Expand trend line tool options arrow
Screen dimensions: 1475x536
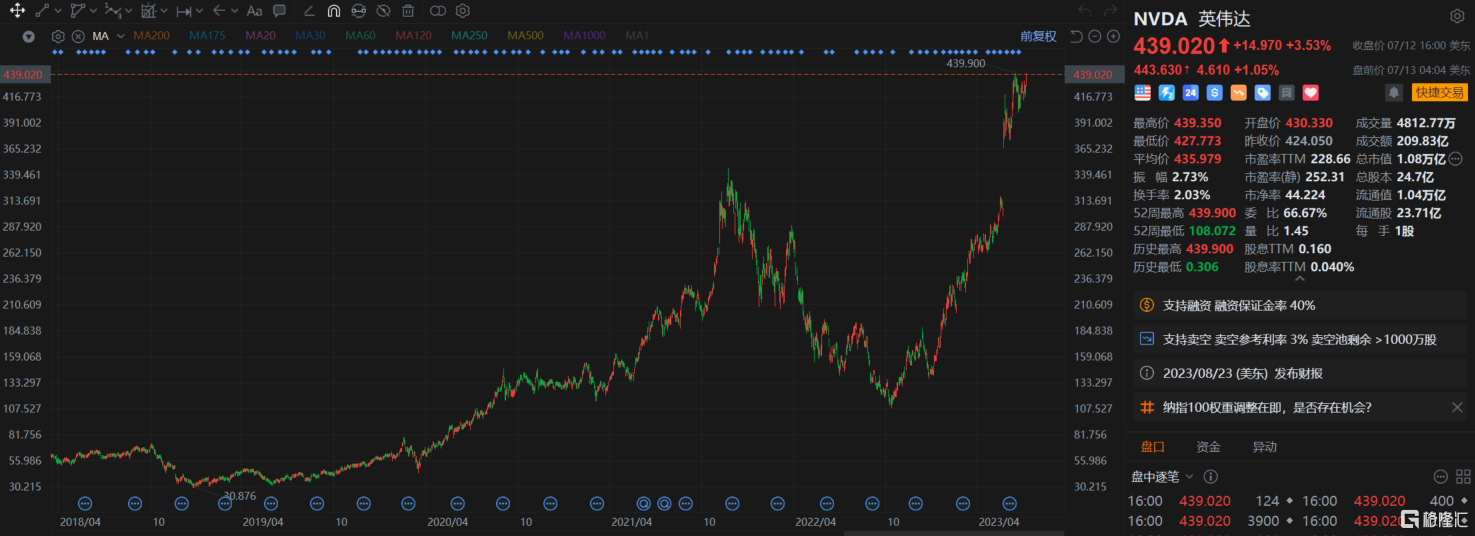(58, 11)
